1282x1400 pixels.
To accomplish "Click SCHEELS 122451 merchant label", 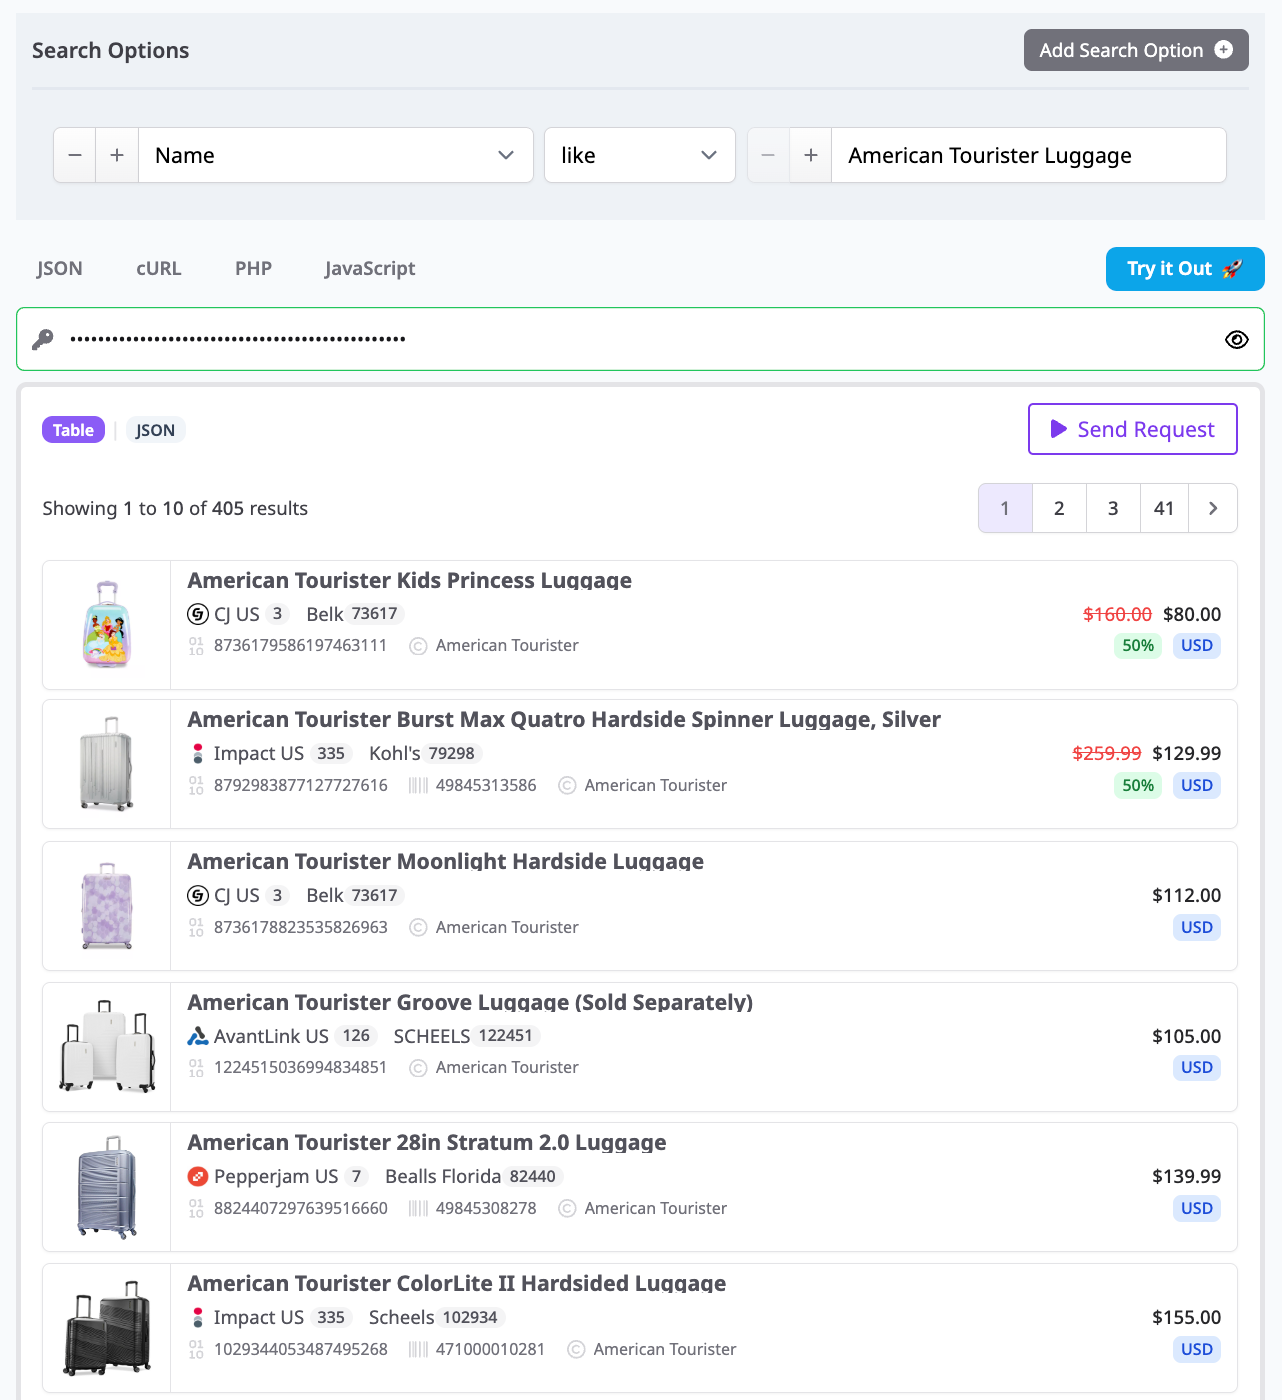I will tap(466, 1036).
